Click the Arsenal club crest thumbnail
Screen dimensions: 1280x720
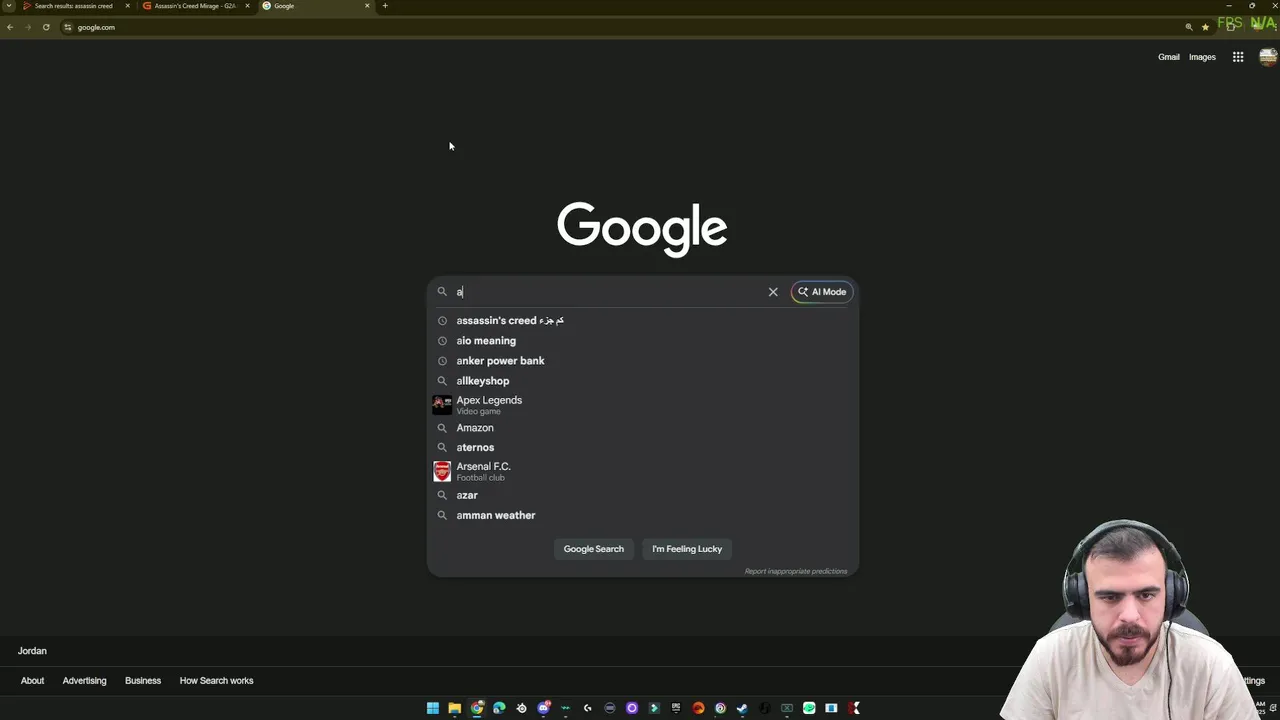coord(442,471)
